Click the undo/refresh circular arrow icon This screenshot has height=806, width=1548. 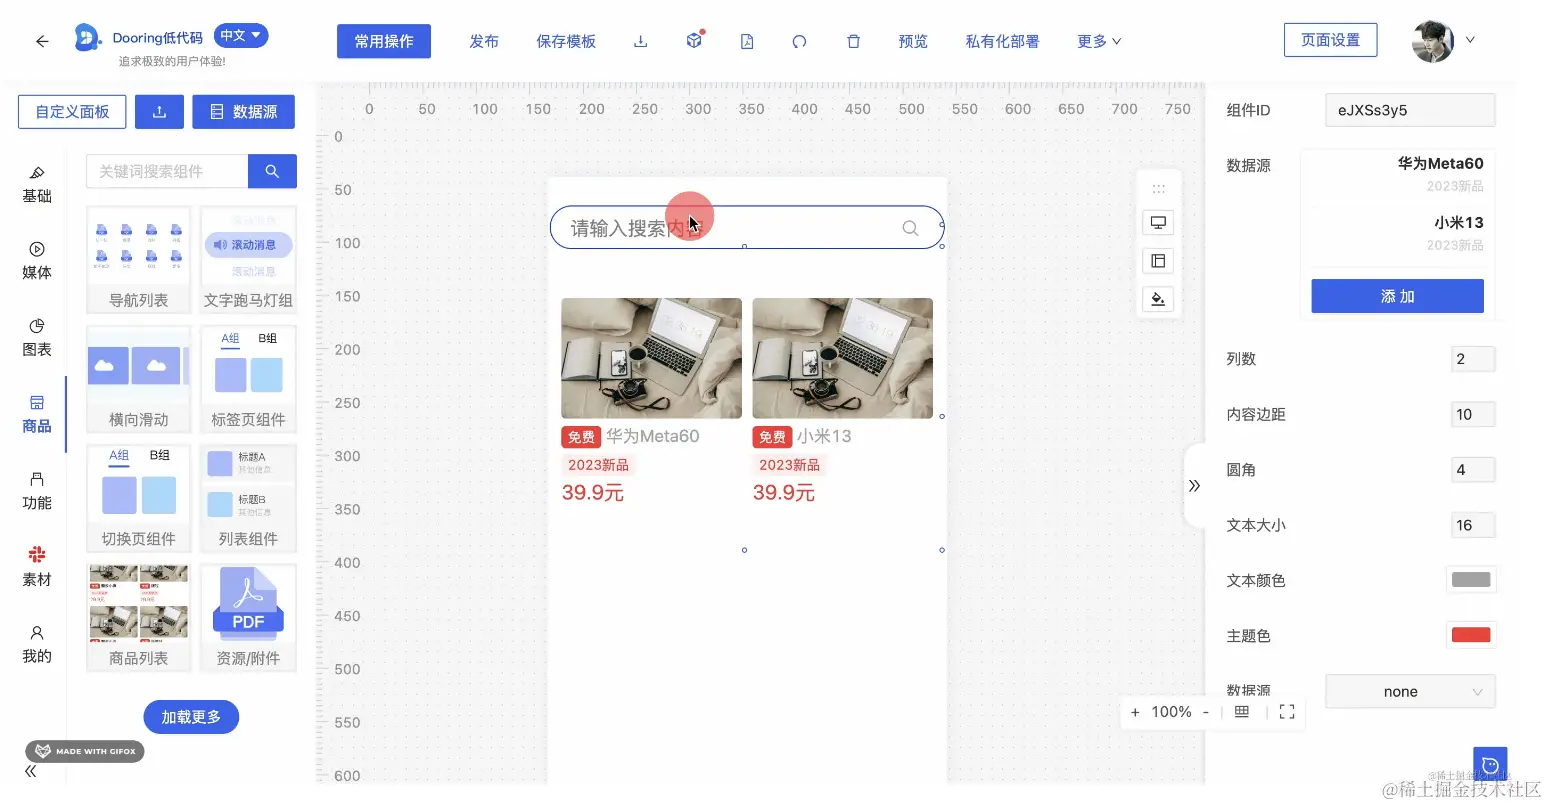pos(799,41)
